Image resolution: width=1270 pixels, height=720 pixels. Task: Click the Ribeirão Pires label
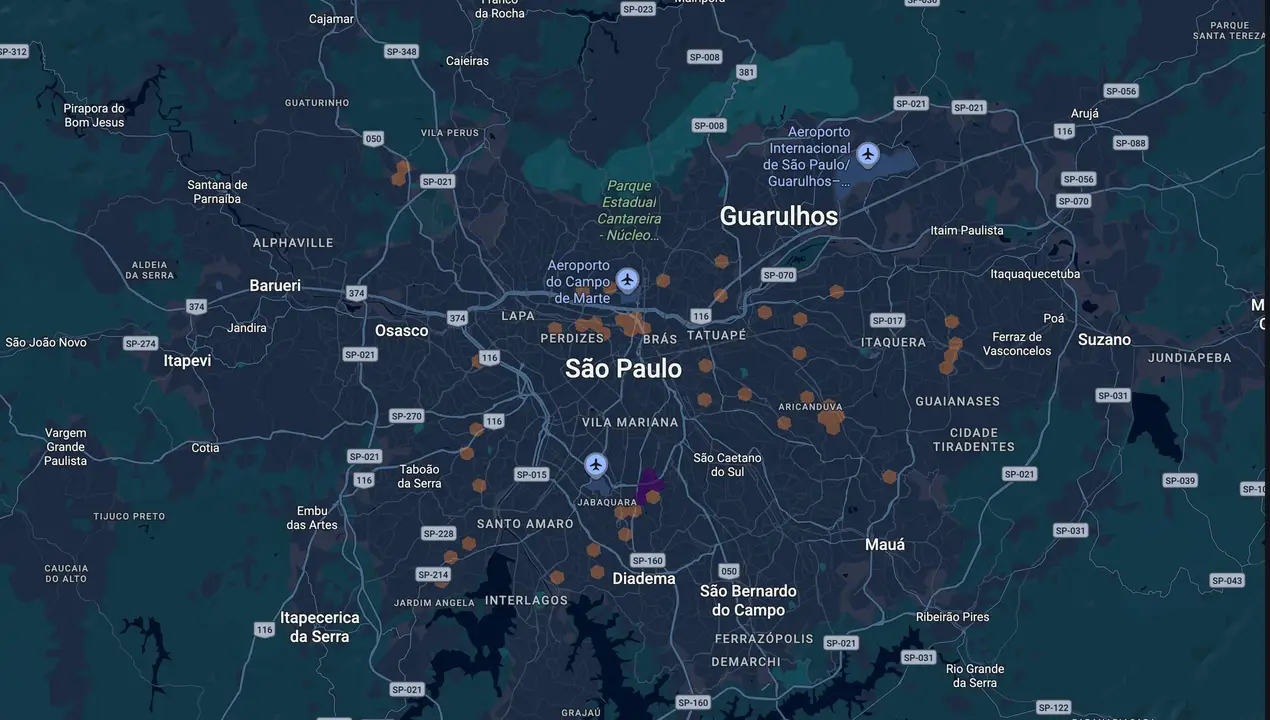pos(952,617)
